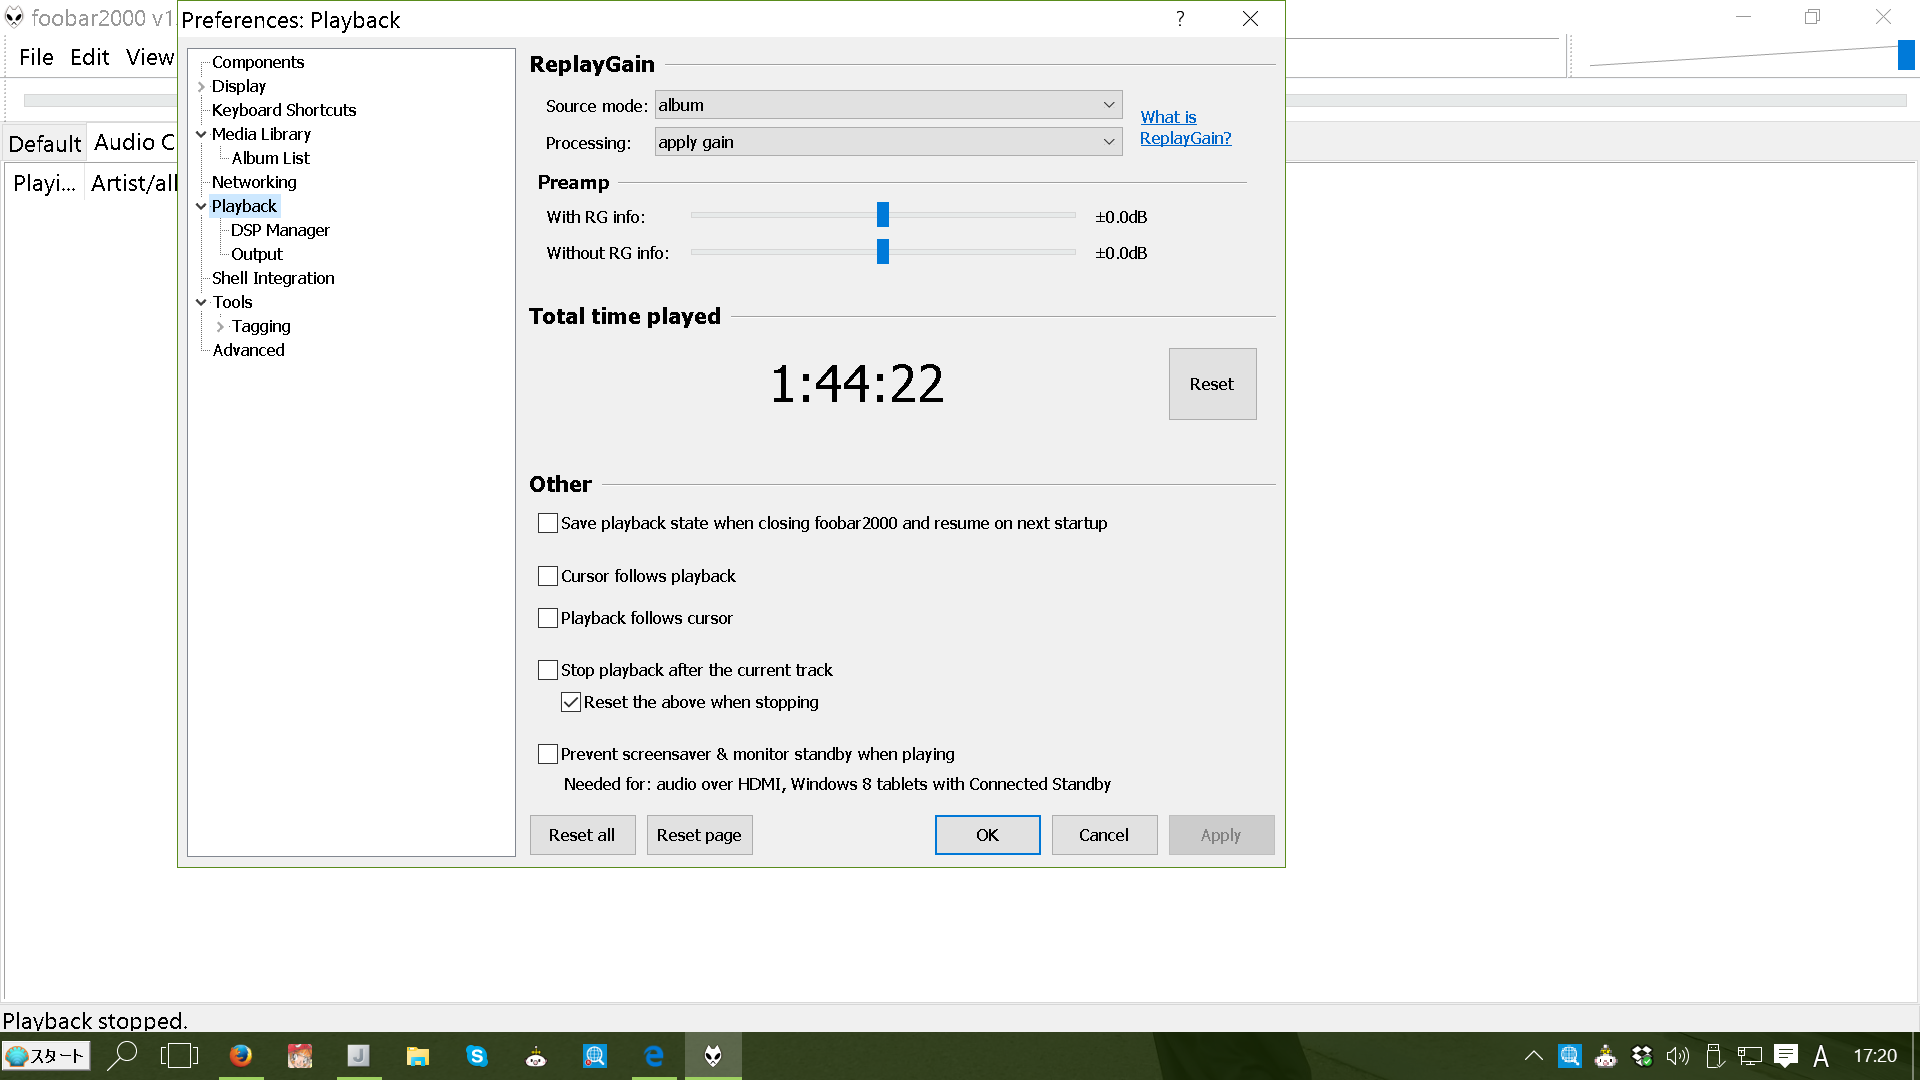Screen dimensions: 1920x1080
Task: Click the taskbar search magnifier icon
Action: (x=122, y=1056)
